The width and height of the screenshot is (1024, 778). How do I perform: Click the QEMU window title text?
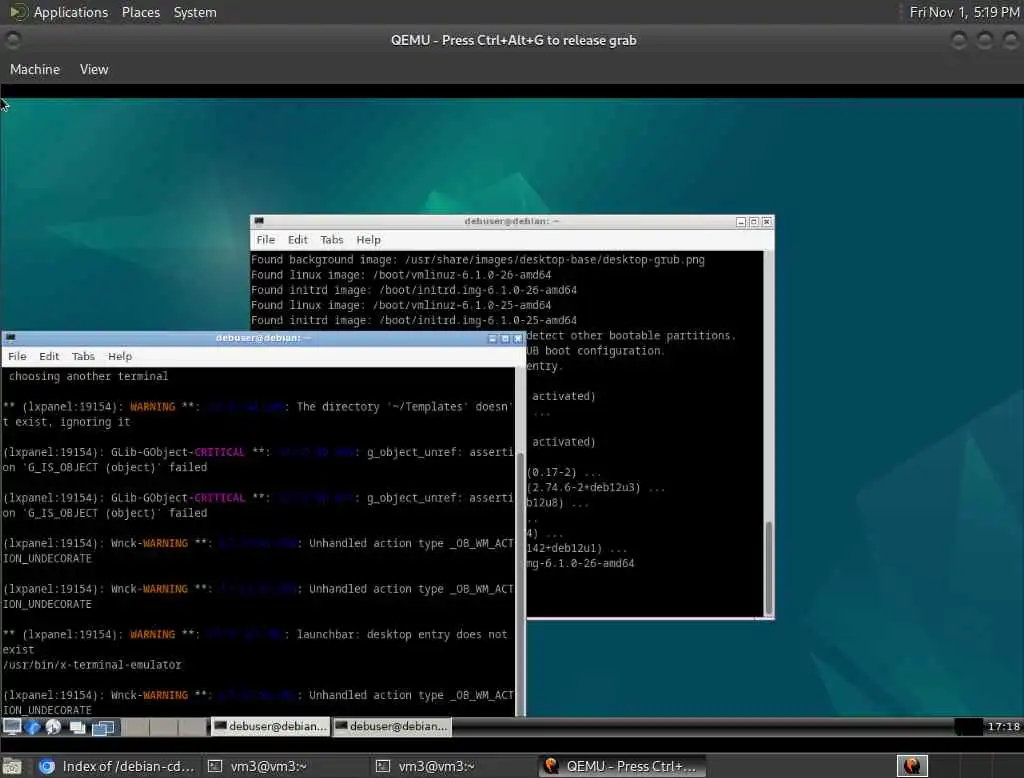pyautogui.click(x=513, y=41)
